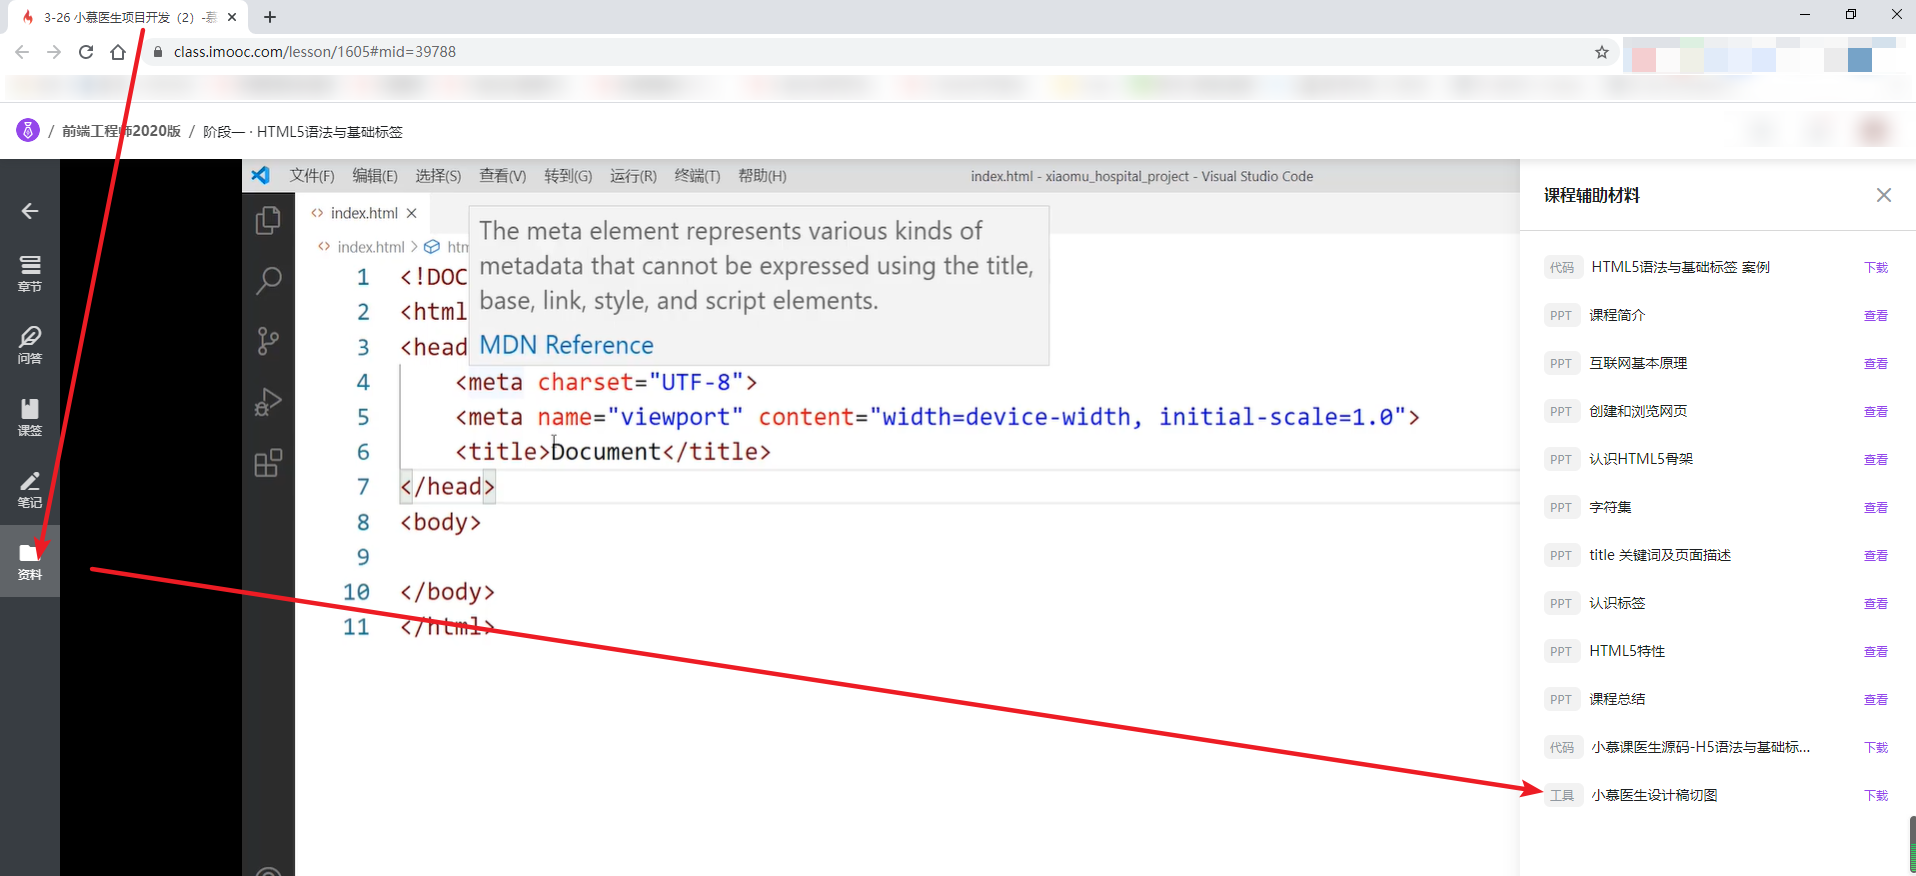
Task: Open VS Code Source Control icon
Action: tap(268, 341)
